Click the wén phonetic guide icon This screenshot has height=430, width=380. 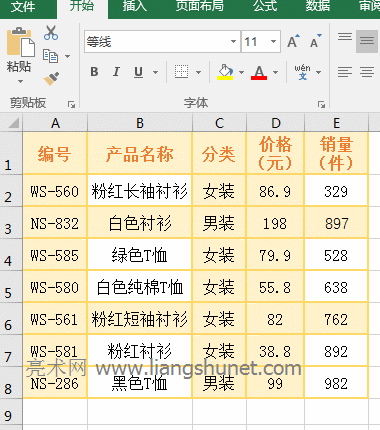tap(302, 72)
